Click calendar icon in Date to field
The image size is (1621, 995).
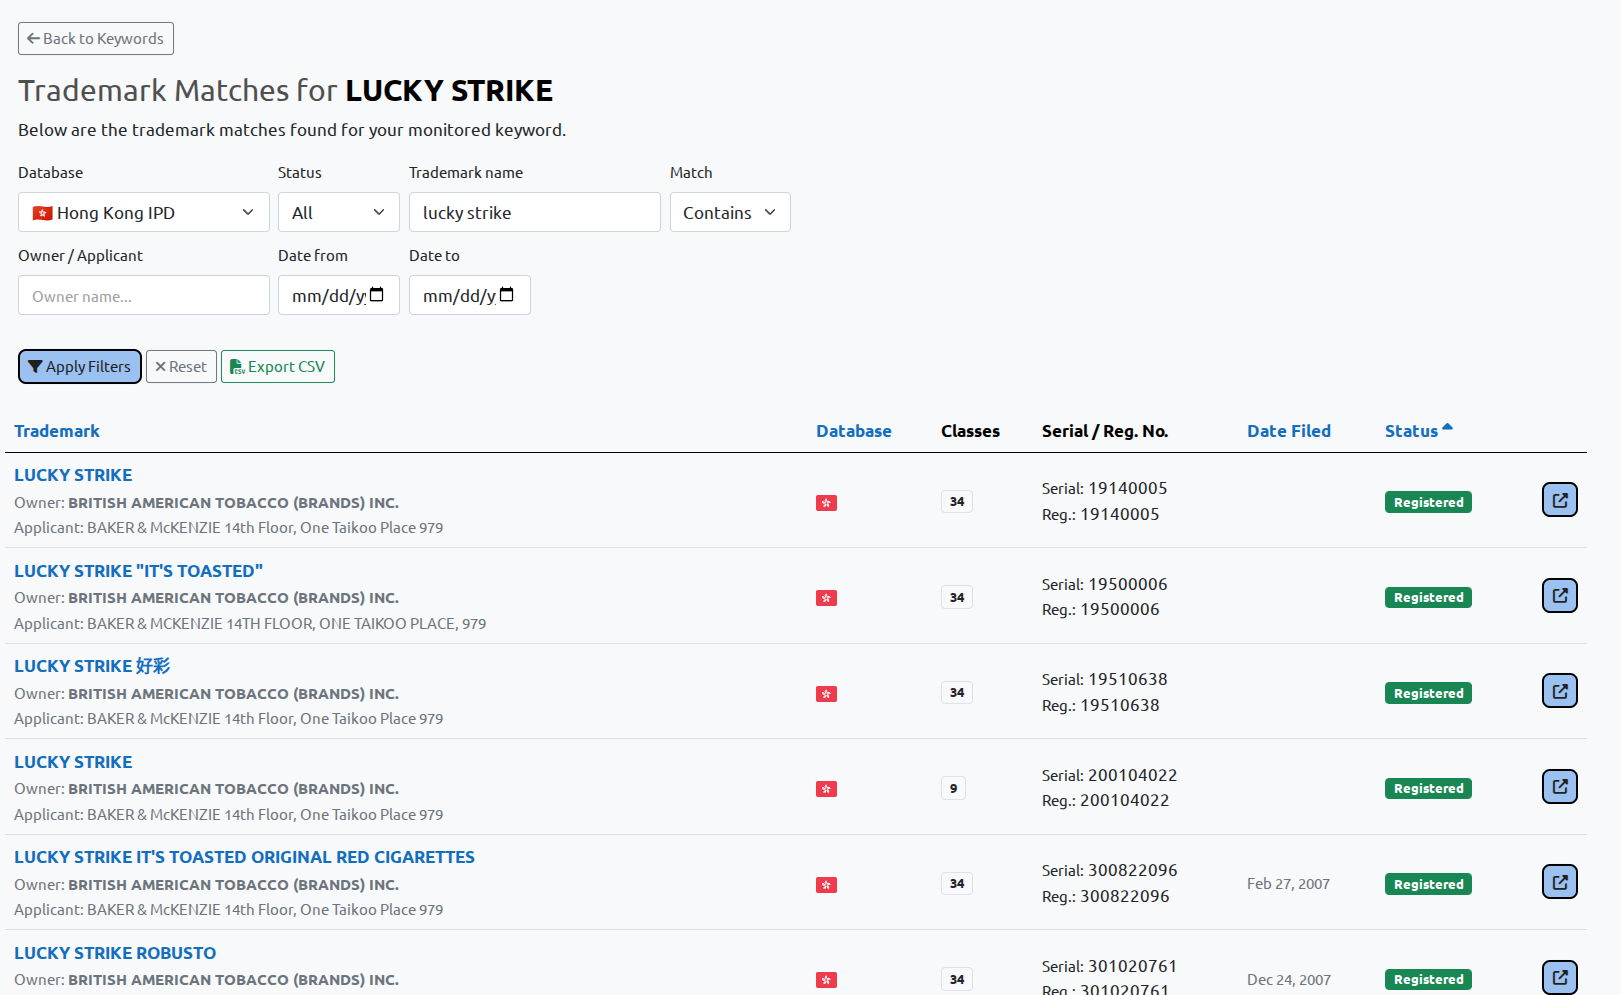coord(507,295)
